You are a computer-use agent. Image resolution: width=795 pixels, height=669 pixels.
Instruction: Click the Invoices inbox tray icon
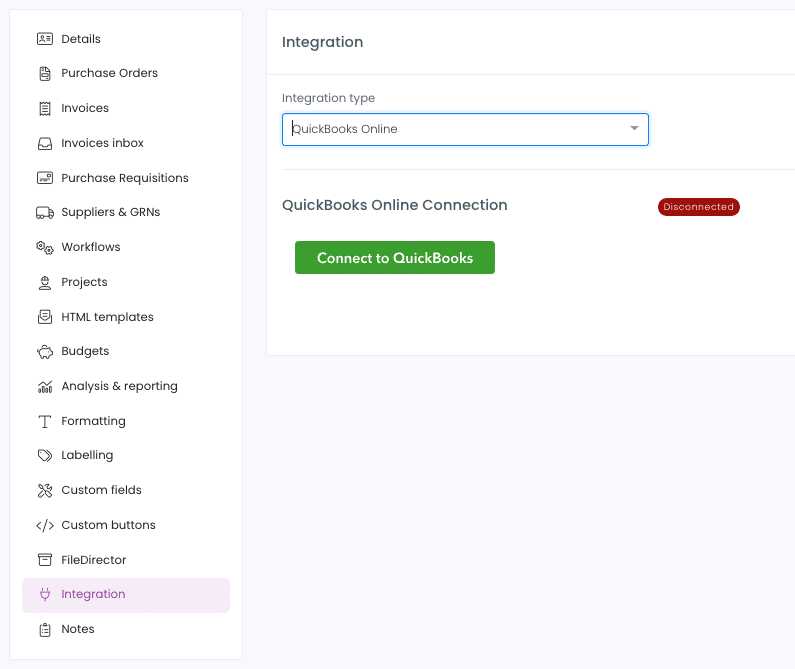pos(45,144)
